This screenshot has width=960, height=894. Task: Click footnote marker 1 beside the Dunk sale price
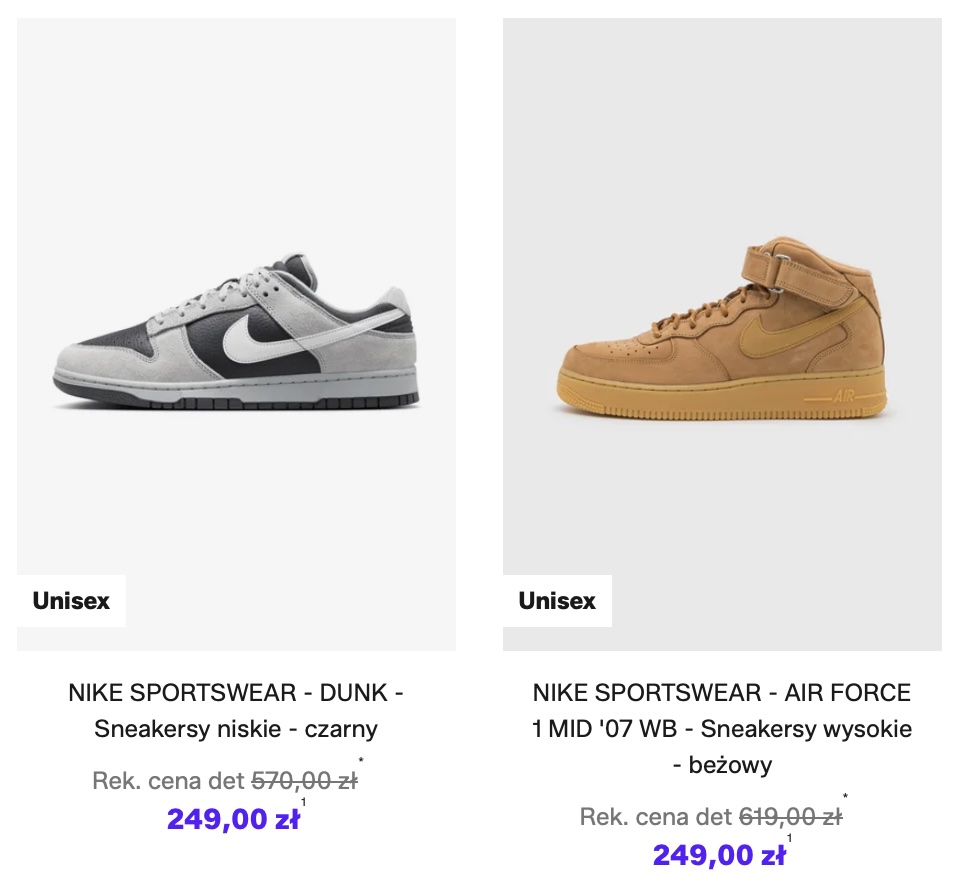(x=304, y=802)
